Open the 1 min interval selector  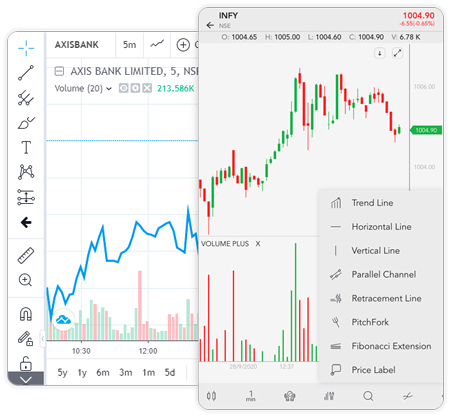coord(250,396)
